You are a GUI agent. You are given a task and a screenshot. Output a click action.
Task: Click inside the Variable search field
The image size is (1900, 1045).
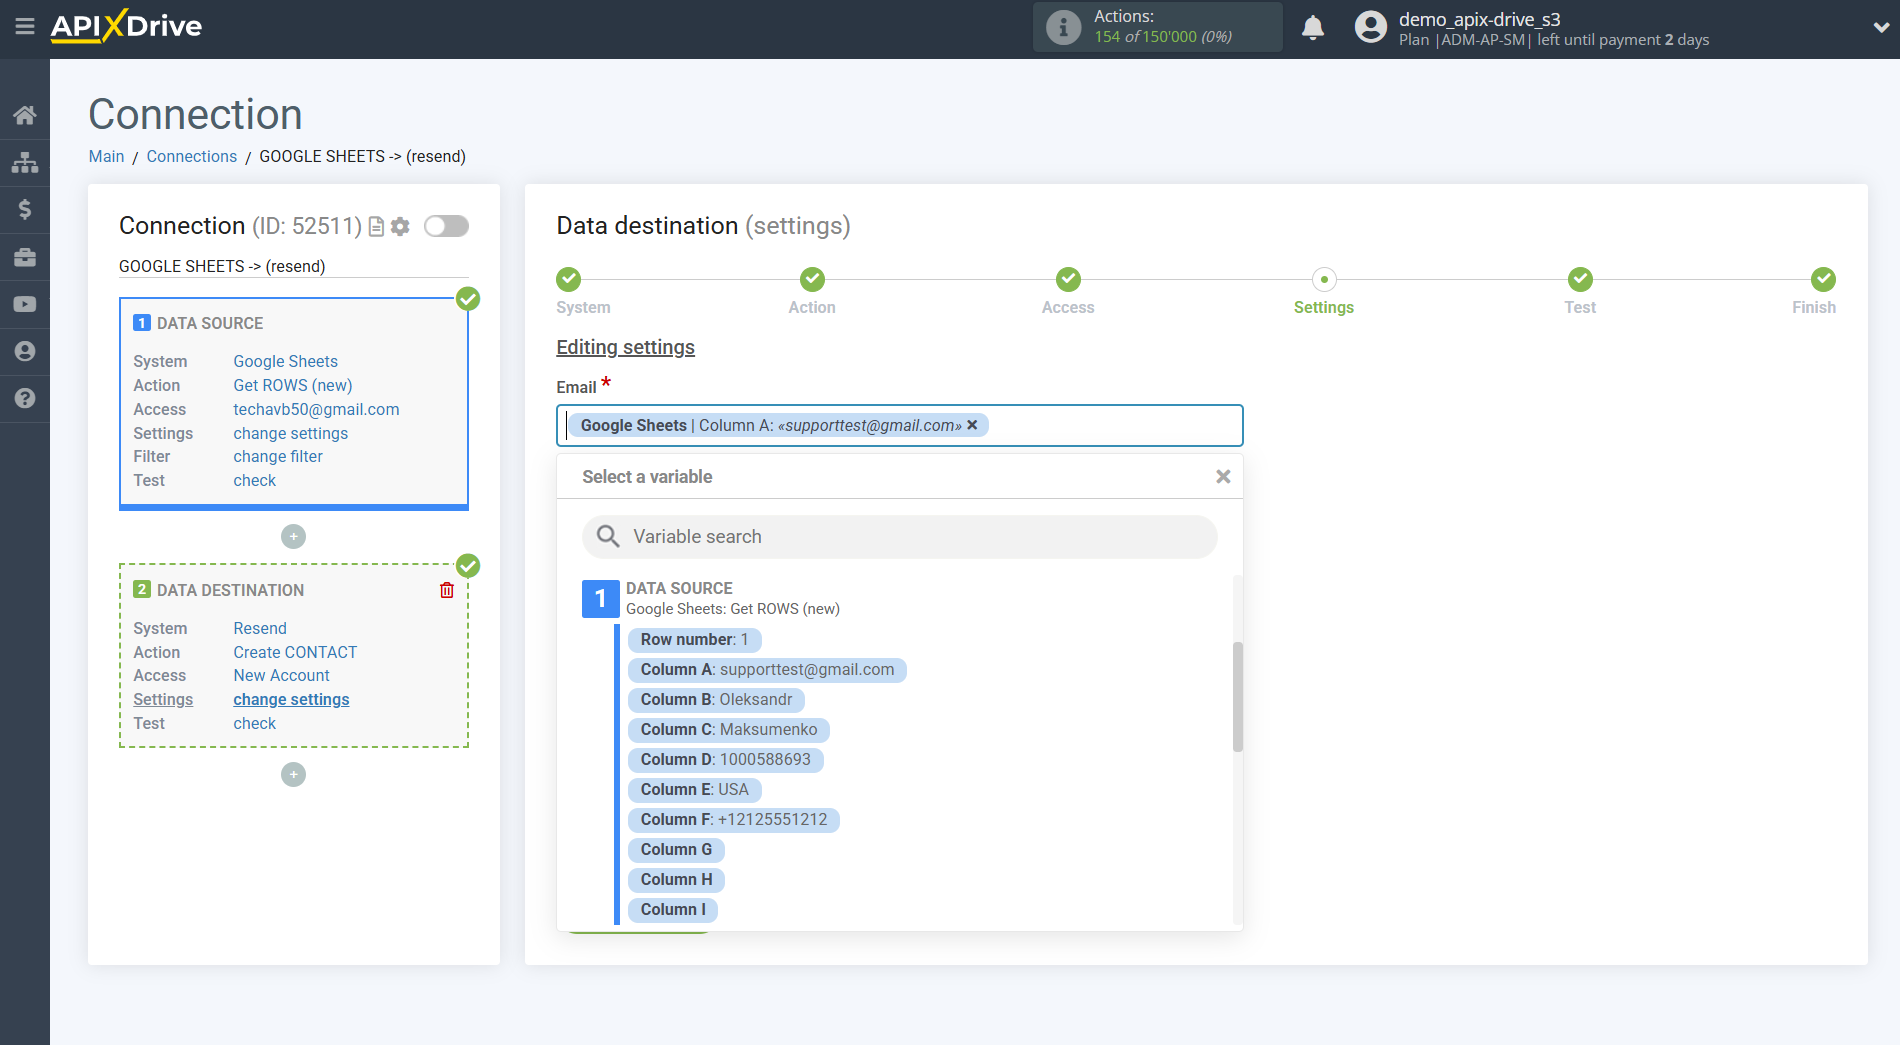tap(899, 537)
